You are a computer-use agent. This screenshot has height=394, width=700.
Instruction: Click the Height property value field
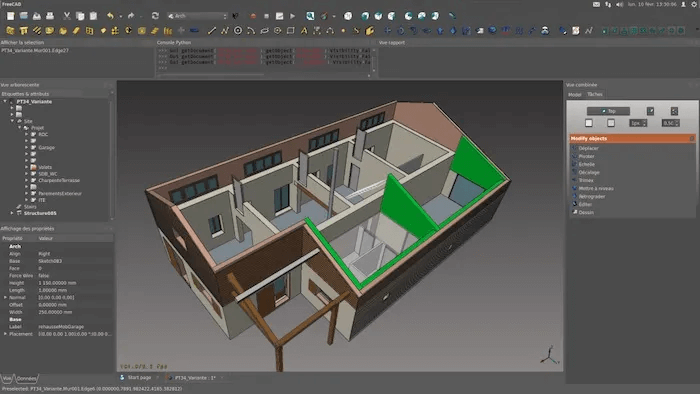coord(75,283)
